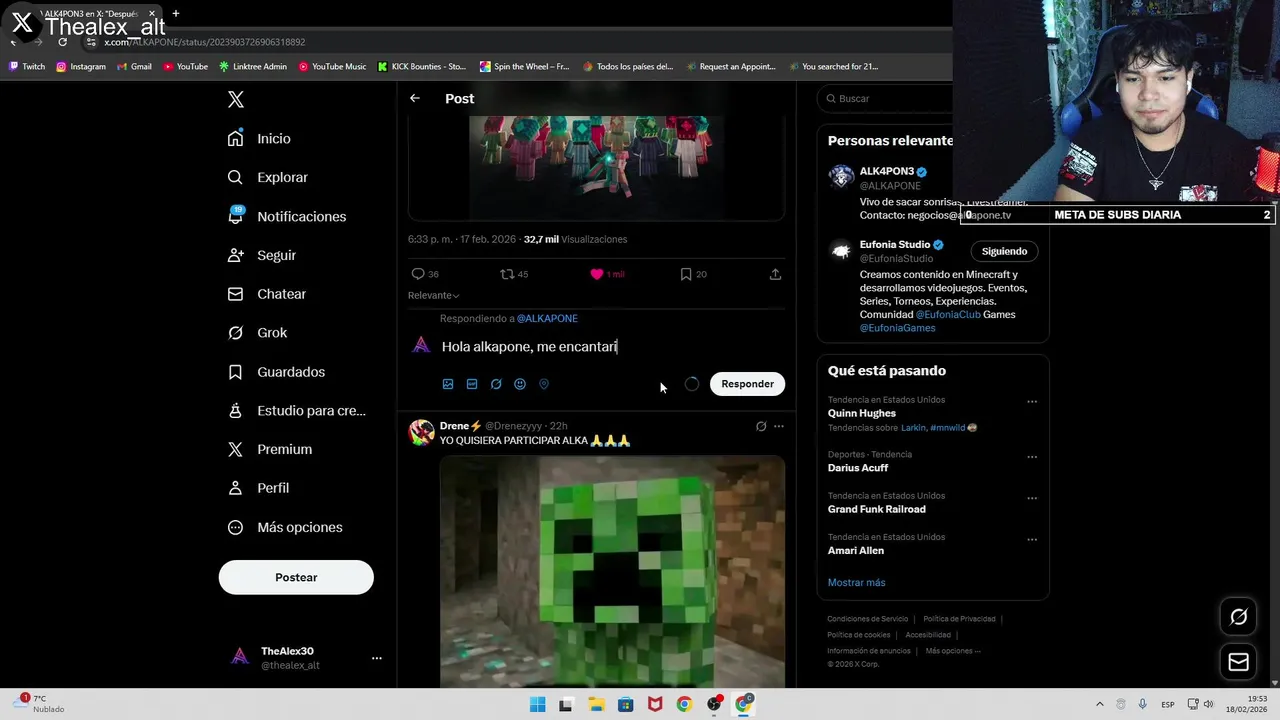Open Política de Privacidad link
The image size is (1280, 720).
(959, 619)
